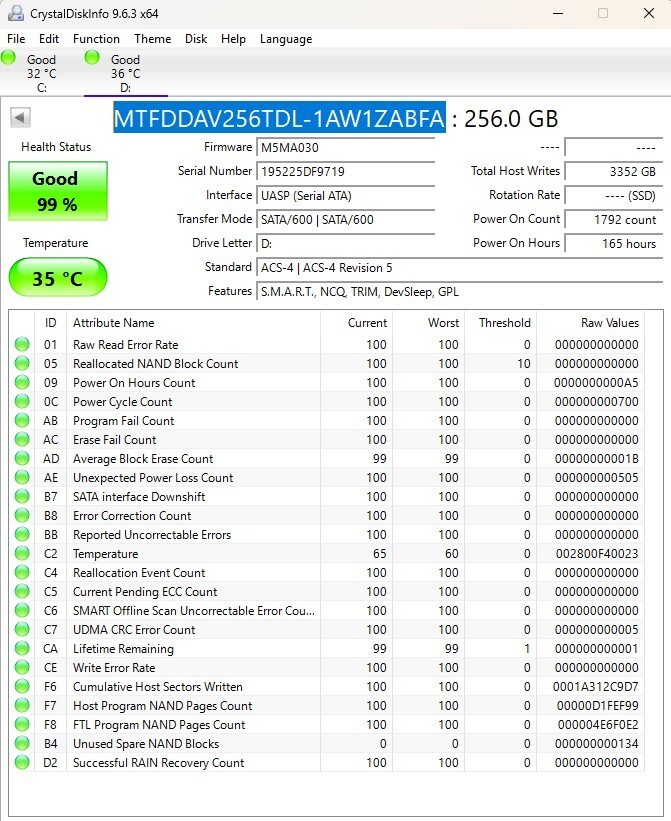Open the Disk menu
Viewport: 671px width, 821px height.
(196, 39)
